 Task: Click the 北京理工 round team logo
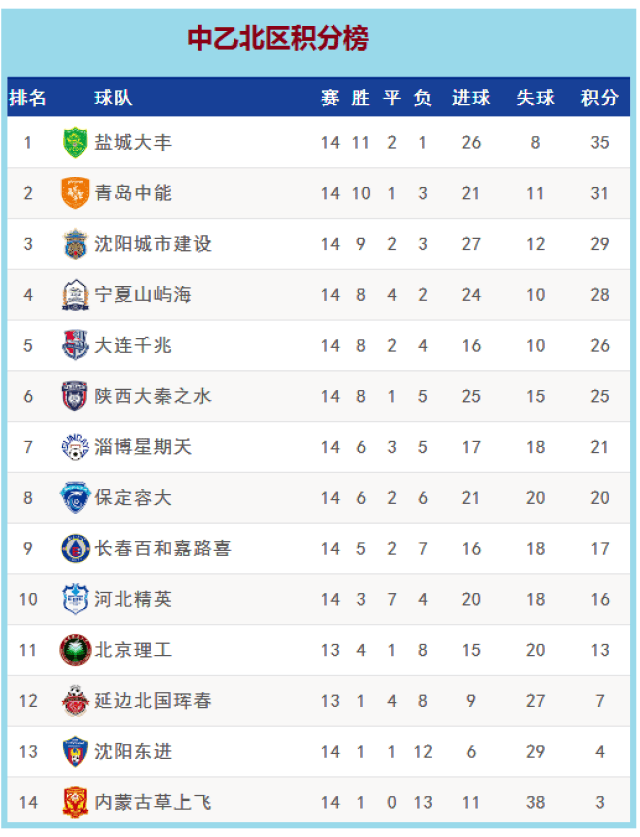[75, 650]
